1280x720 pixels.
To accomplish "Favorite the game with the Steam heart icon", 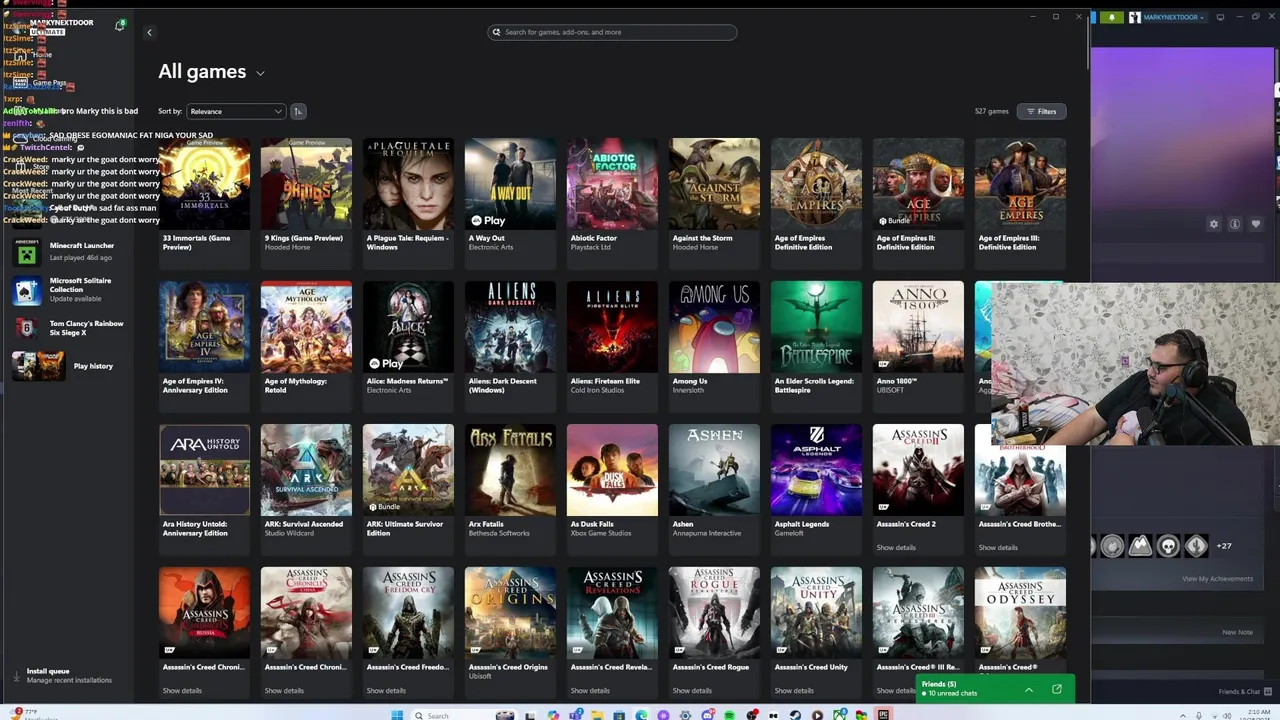I will [1256, 224].
